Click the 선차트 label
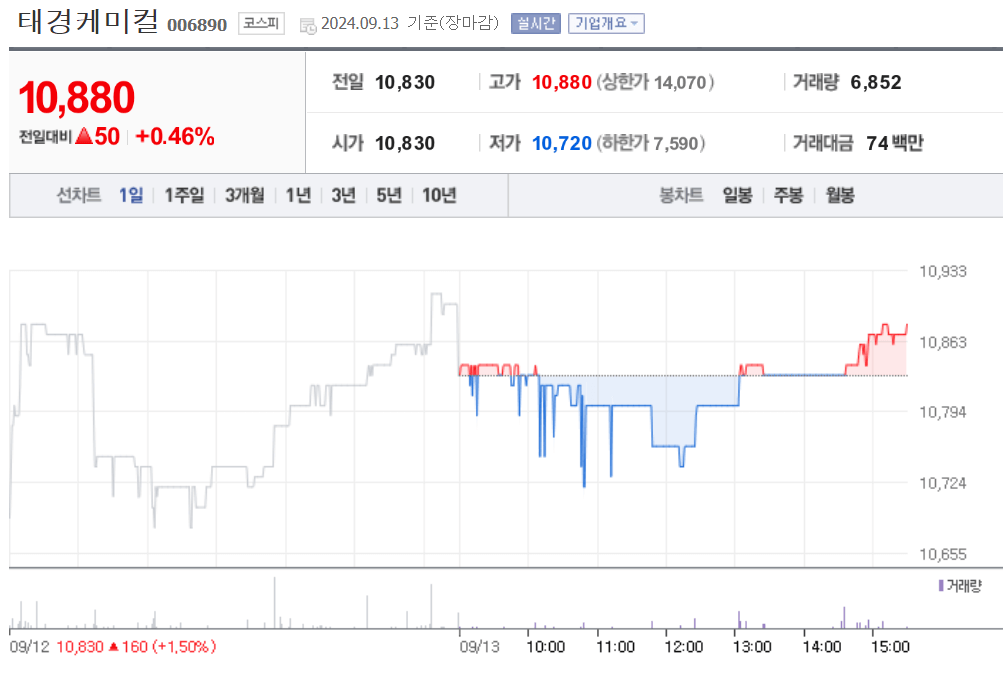This screenshot has width=1003, height=687. [79, 195]
